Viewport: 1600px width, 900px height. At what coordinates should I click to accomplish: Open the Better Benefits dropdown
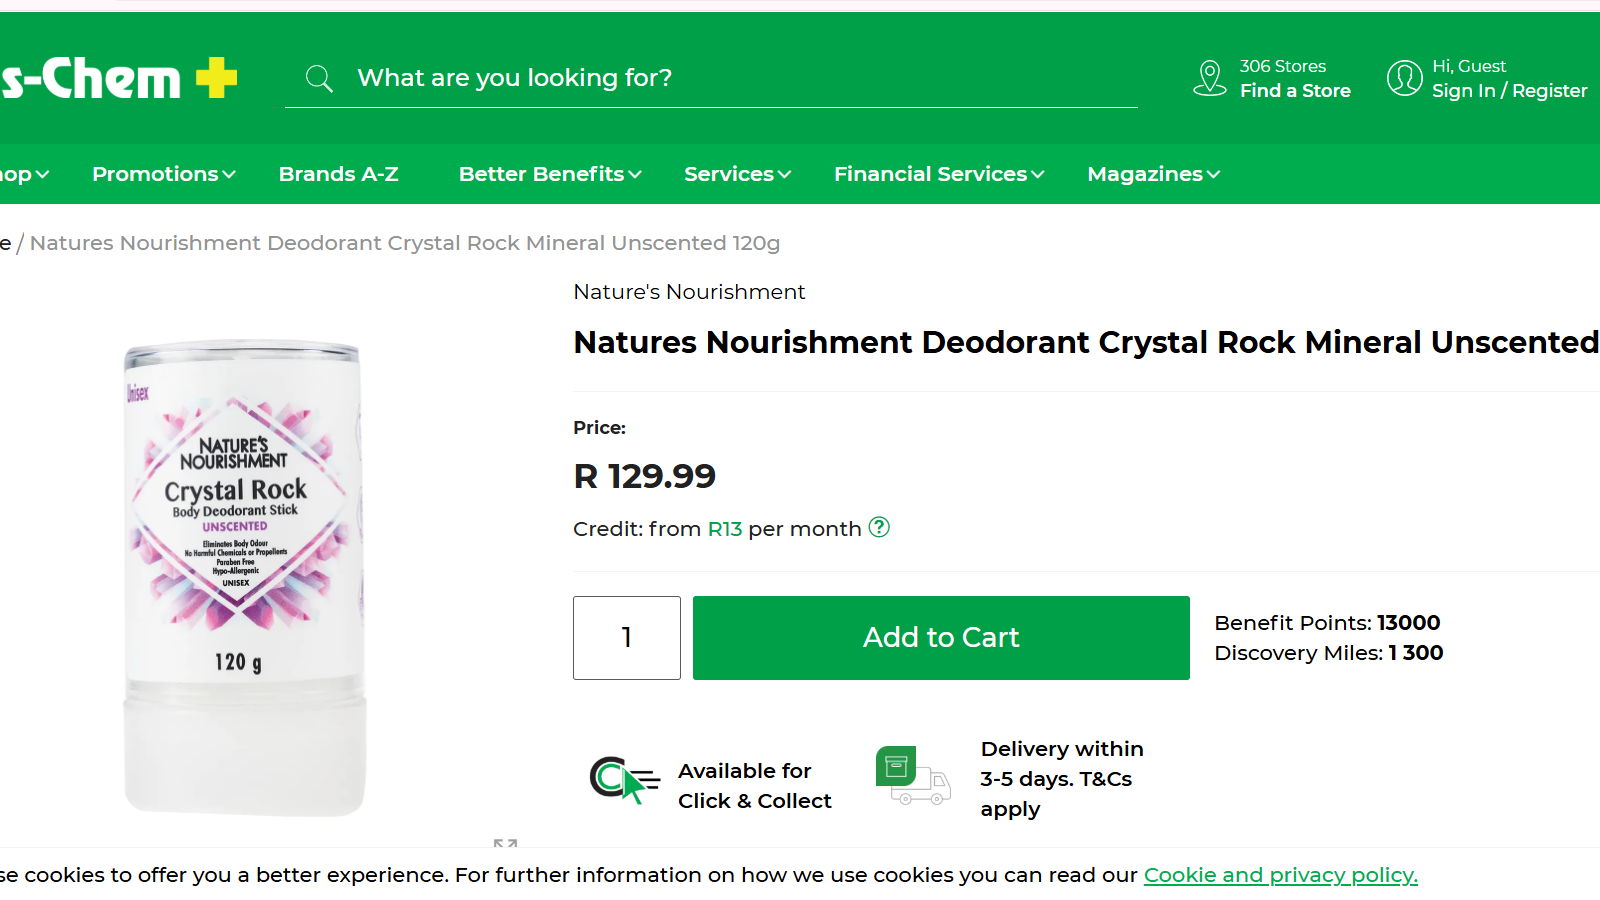coord(550,174)
